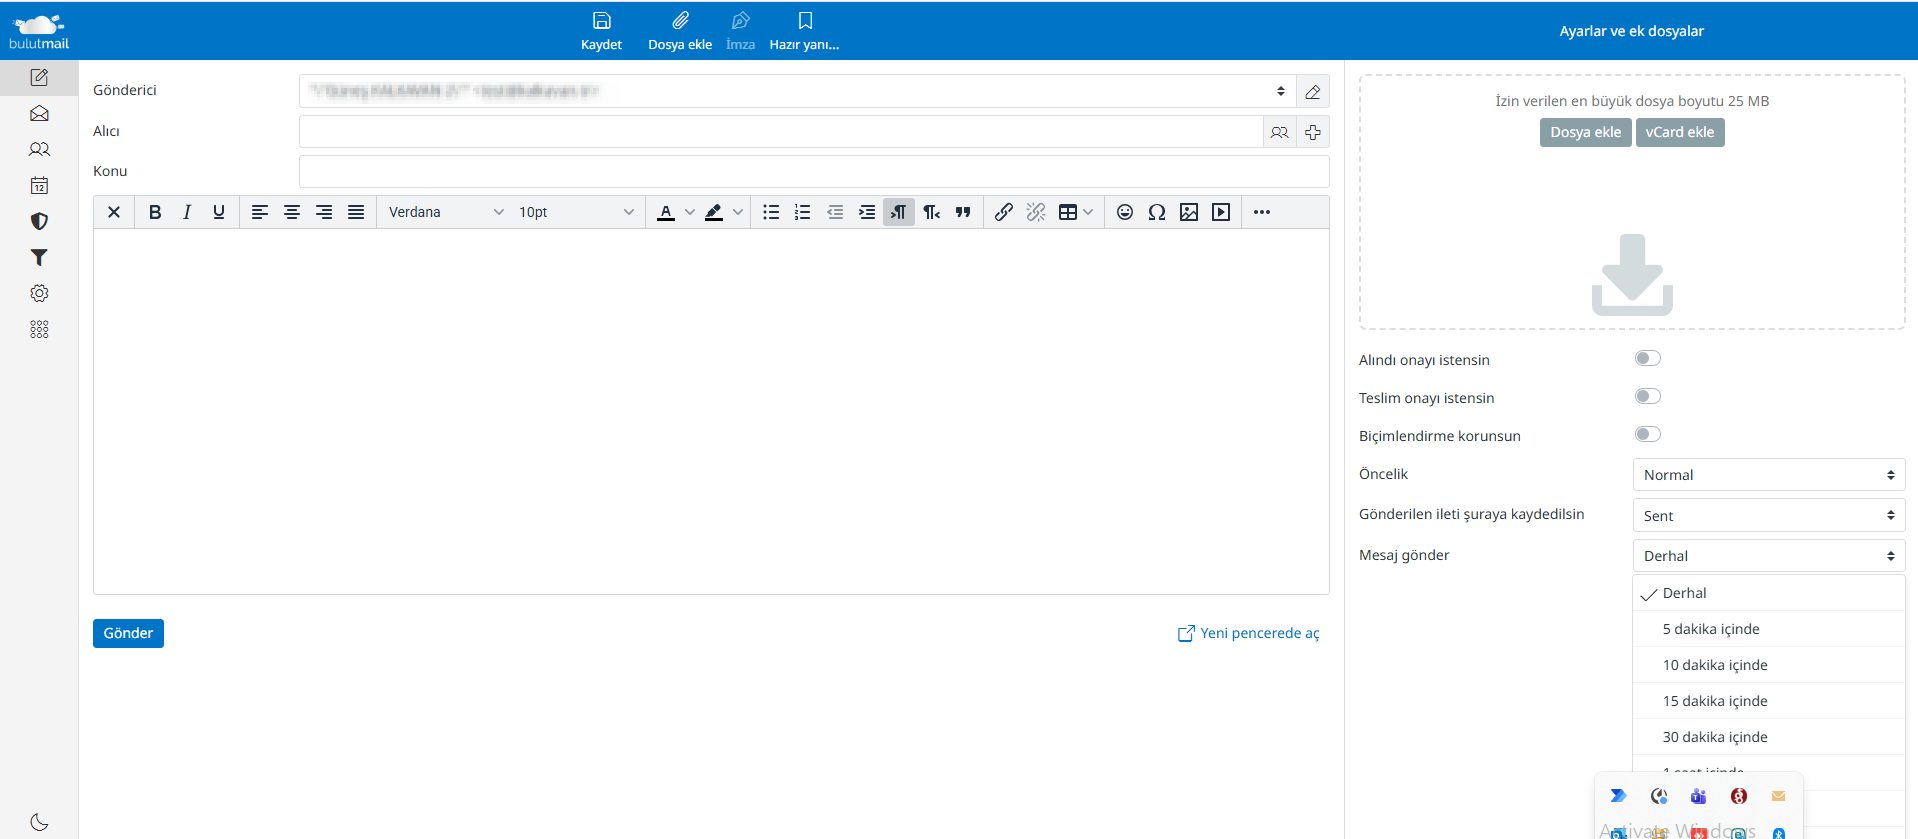The height and width of the screenshot is (839, 1918).
Task: Toggle dark mode moon icon
Action: point(39,822)
